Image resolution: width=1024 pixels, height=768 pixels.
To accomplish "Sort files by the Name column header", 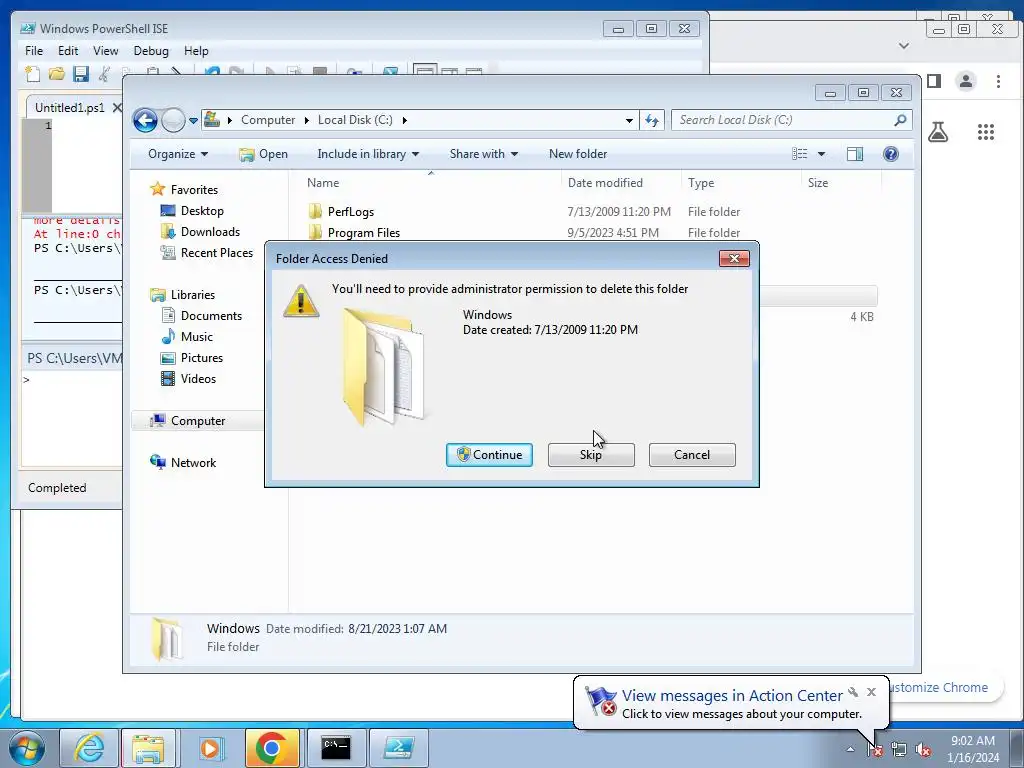I will click(431, 183).
